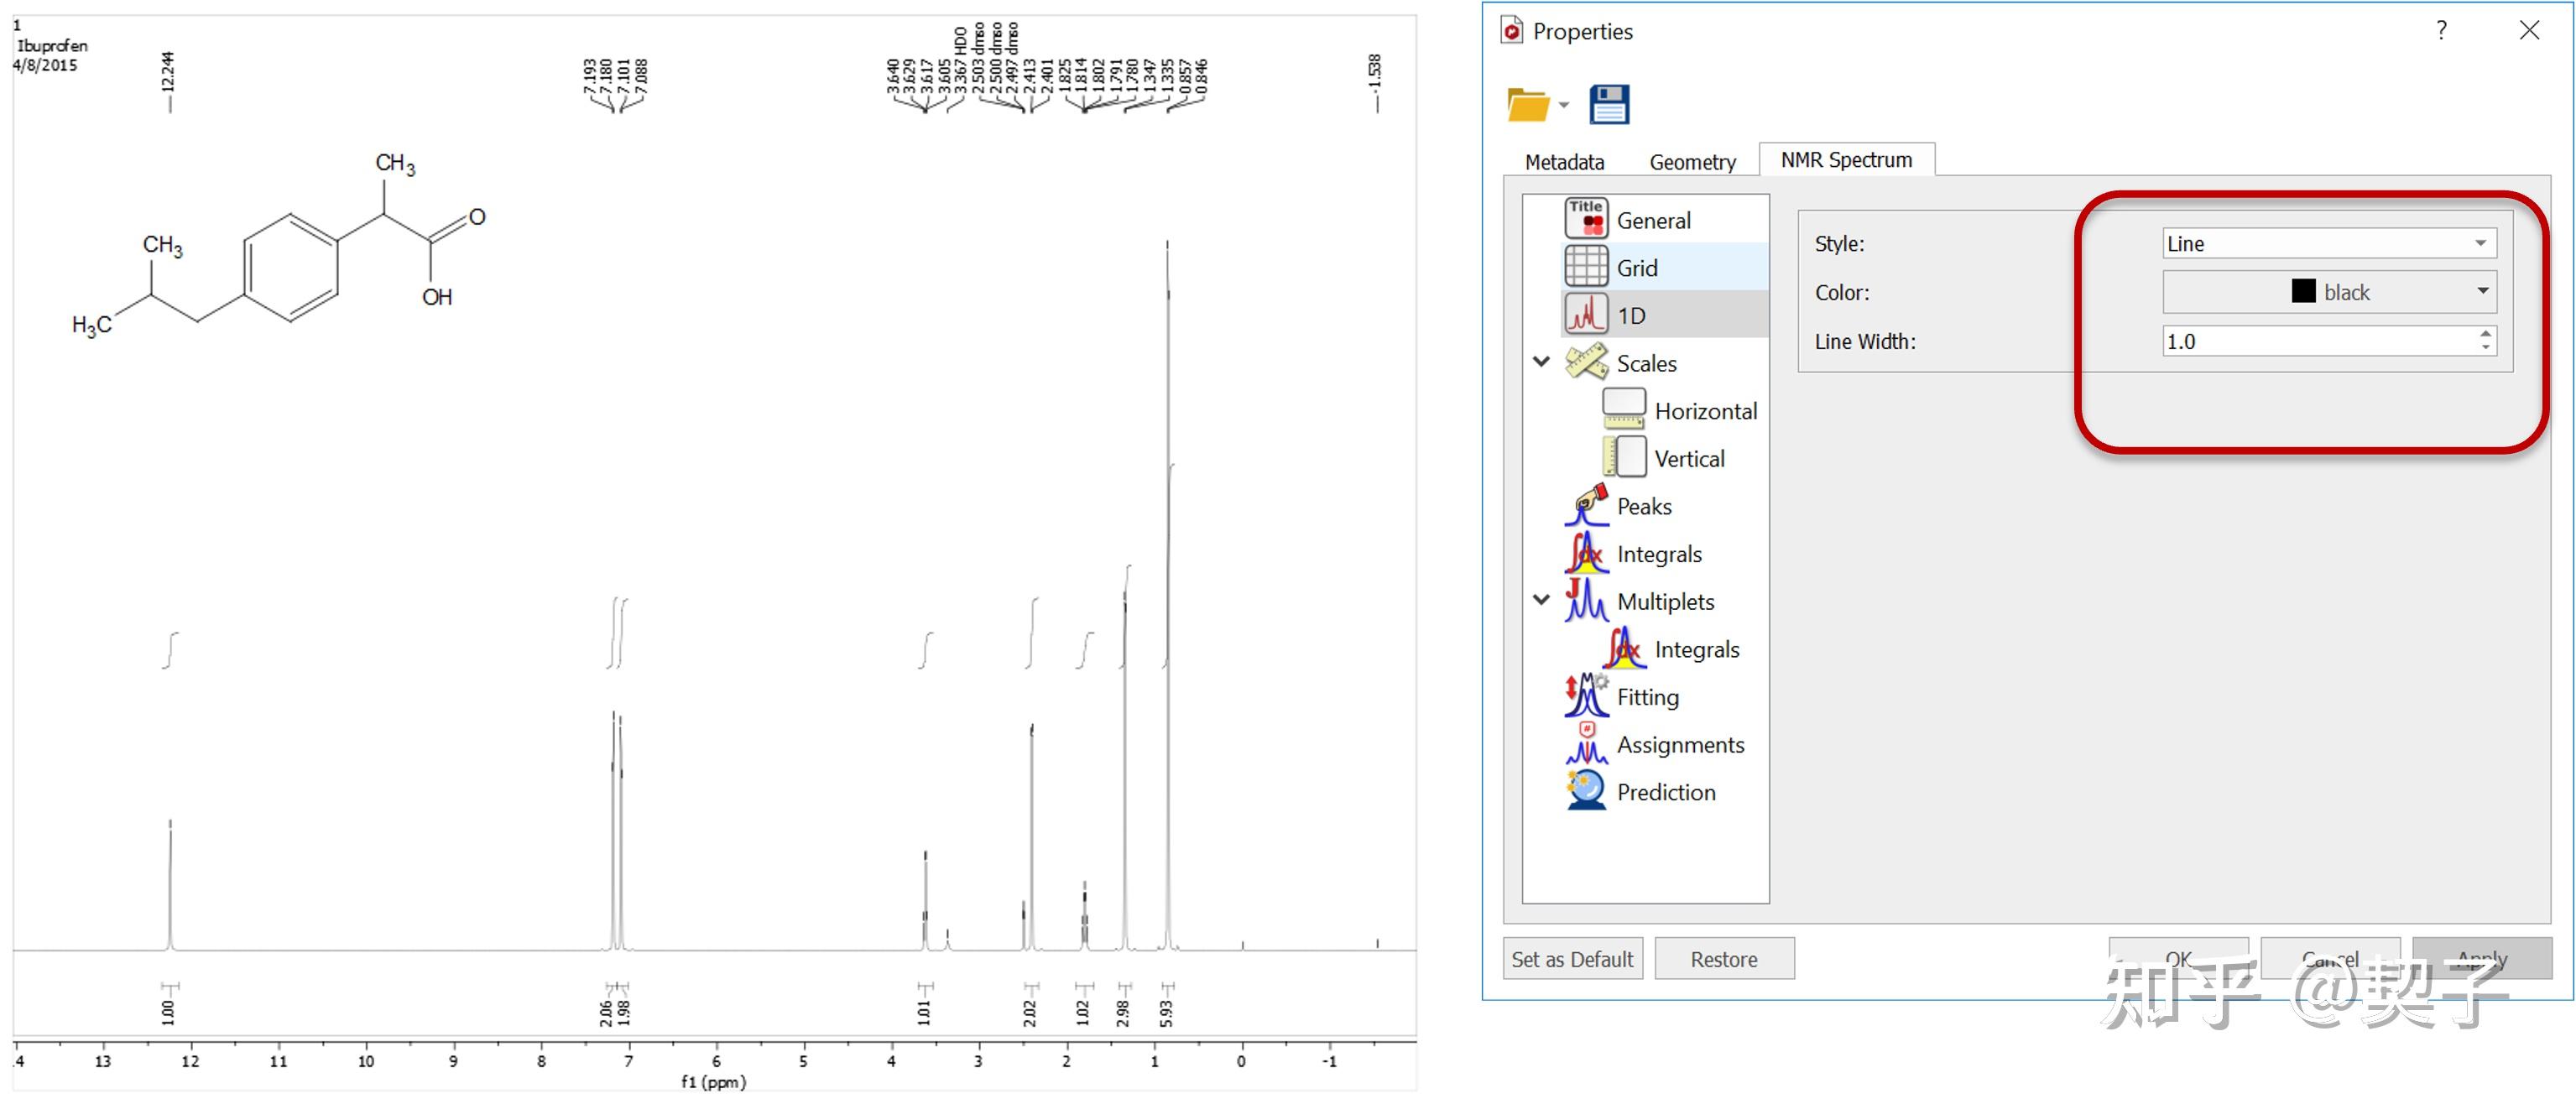Click the save properties floppy icon

(x=1609, y=105)
